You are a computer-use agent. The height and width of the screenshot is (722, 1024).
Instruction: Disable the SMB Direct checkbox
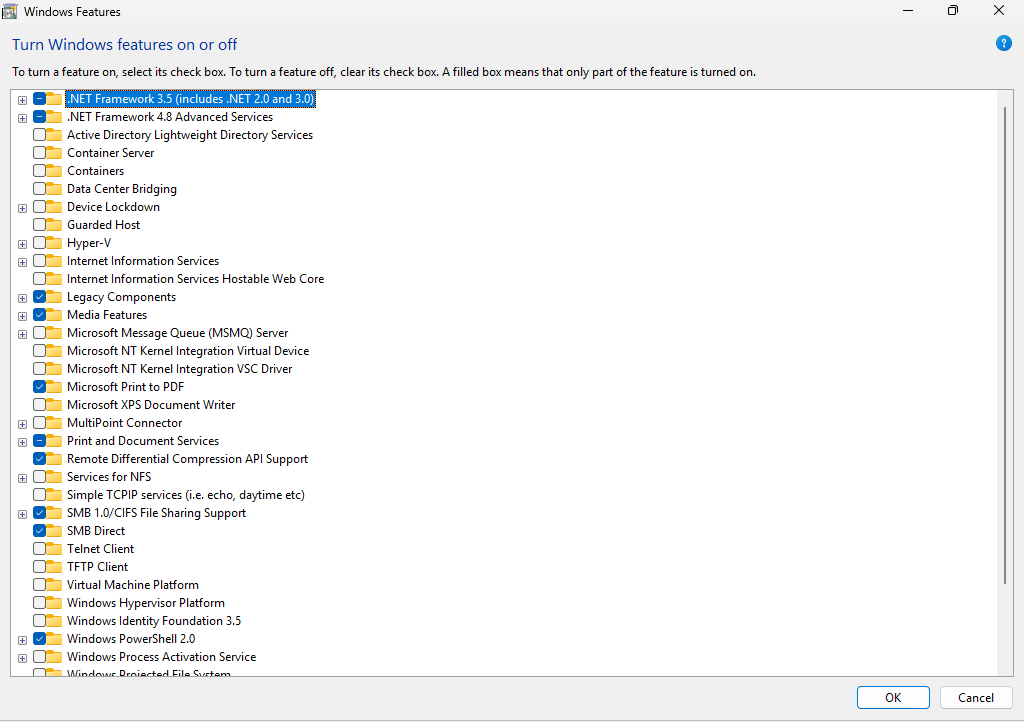39,531
